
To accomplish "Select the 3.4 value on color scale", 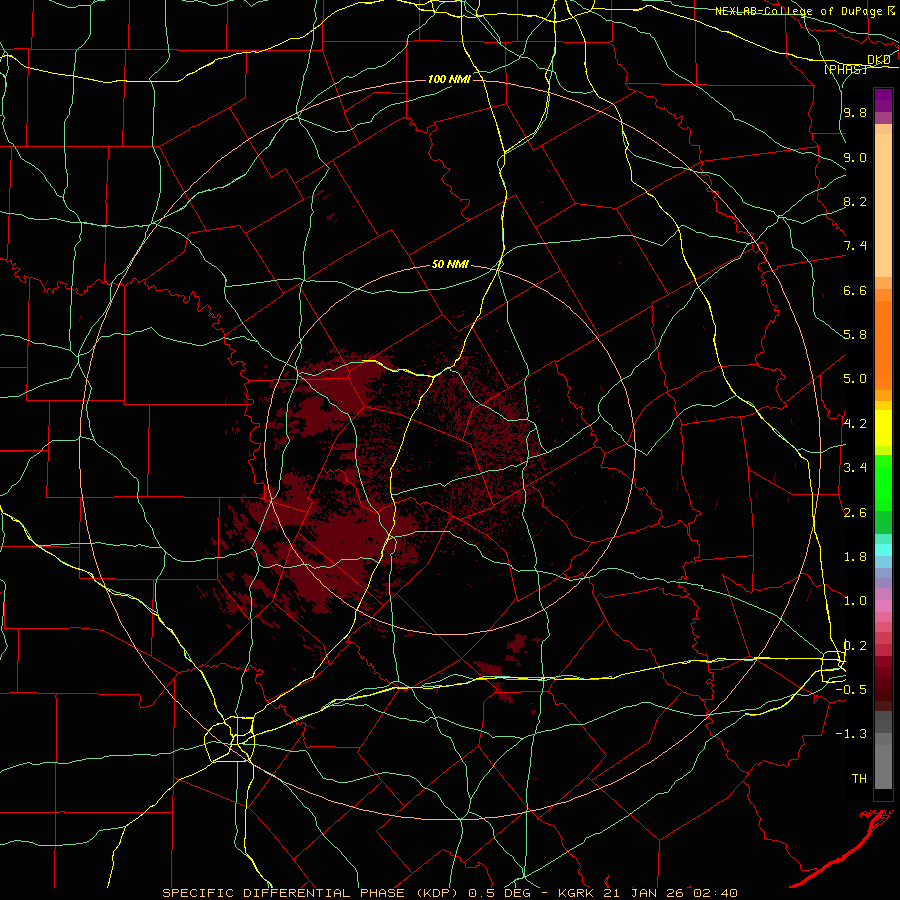I will [x=855, y=468].
